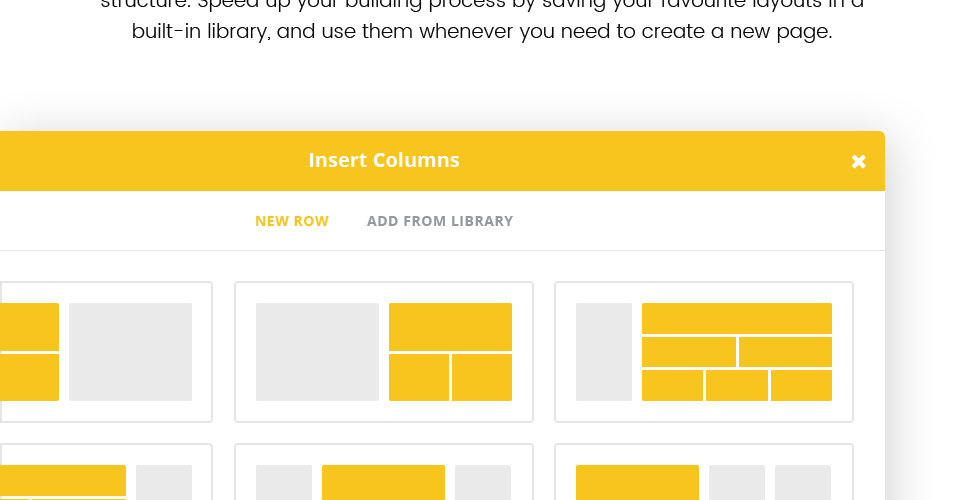The image size is (965, 500).
Task: Open the Add From Library tab
Action: click(x=440, y=221)
